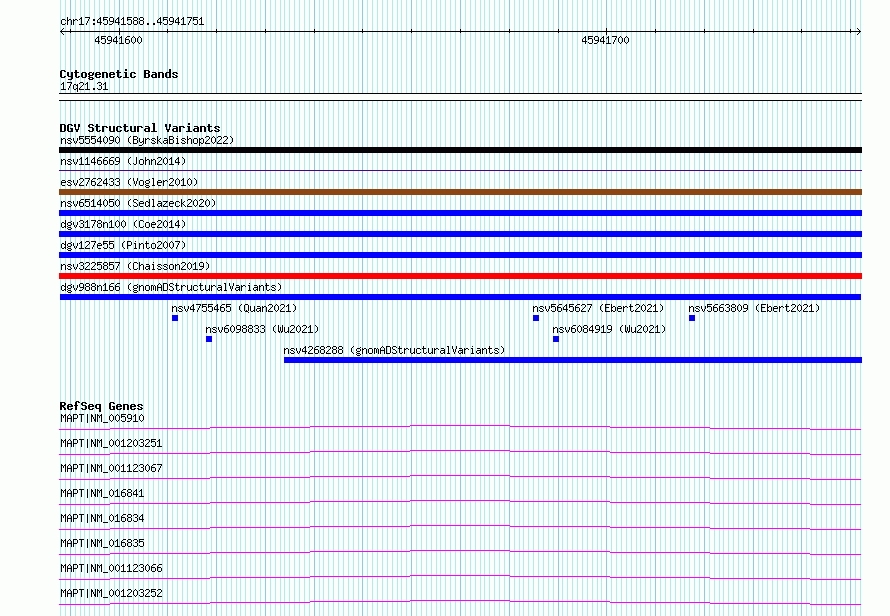Click the black nsv5554090 variant bar
This screenshot has width=890, height=616.
(x=460, y=150)
